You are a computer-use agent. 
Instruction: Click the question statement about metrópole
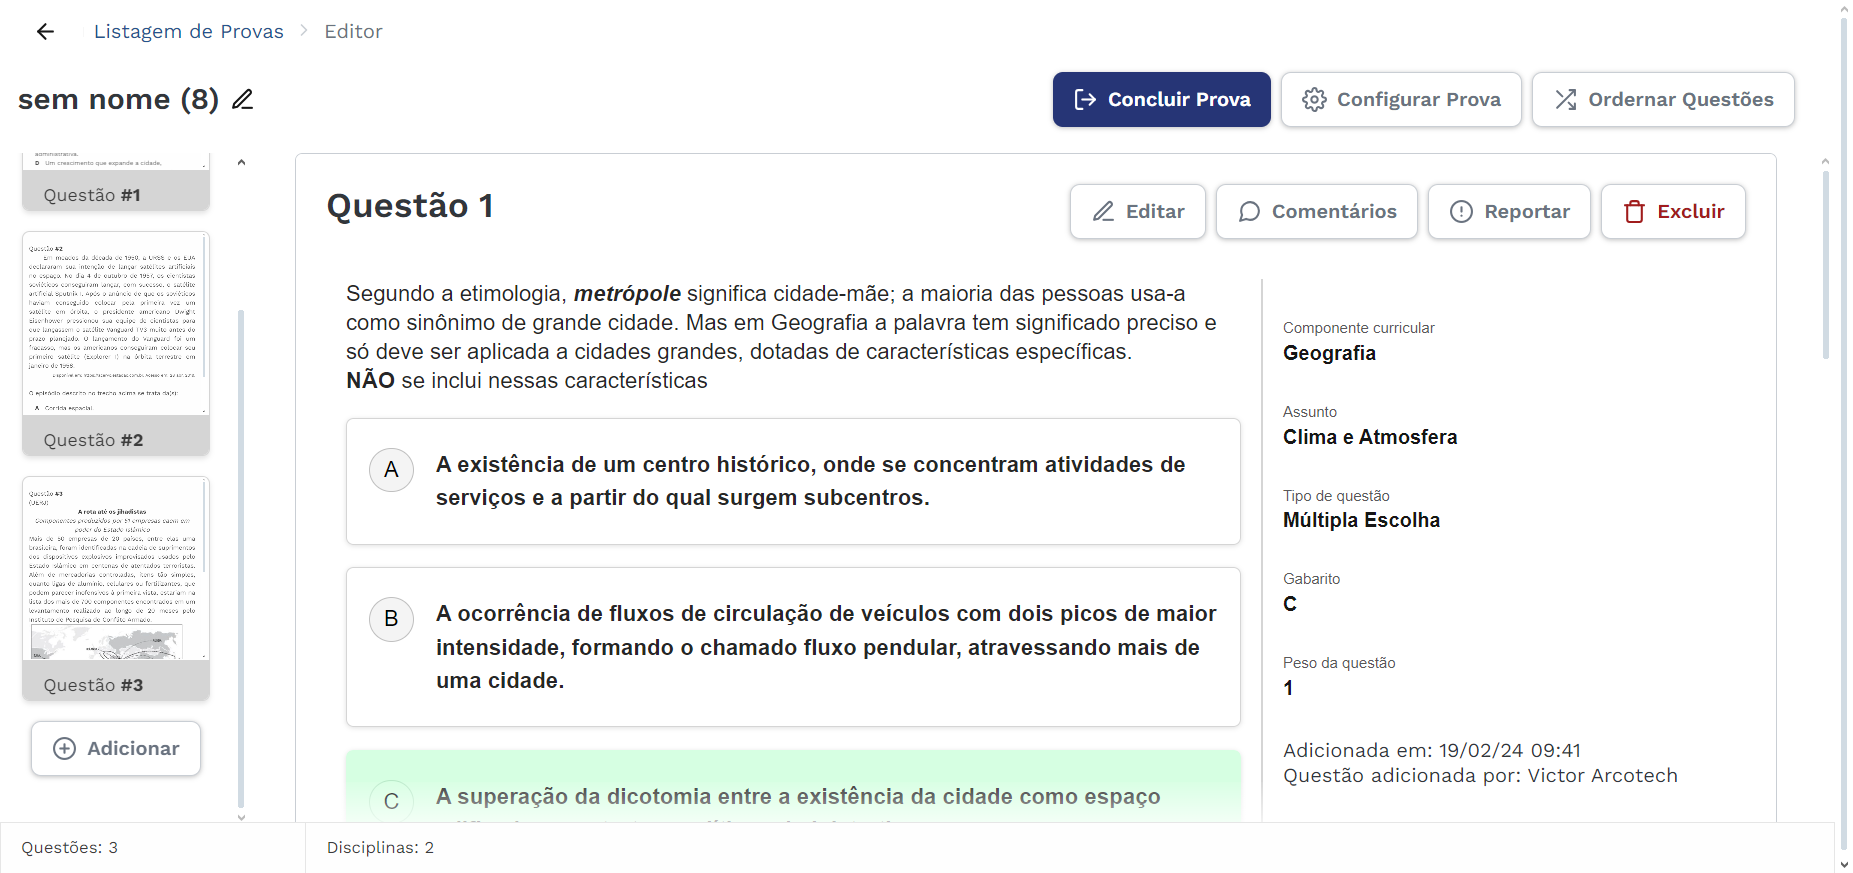781,337
